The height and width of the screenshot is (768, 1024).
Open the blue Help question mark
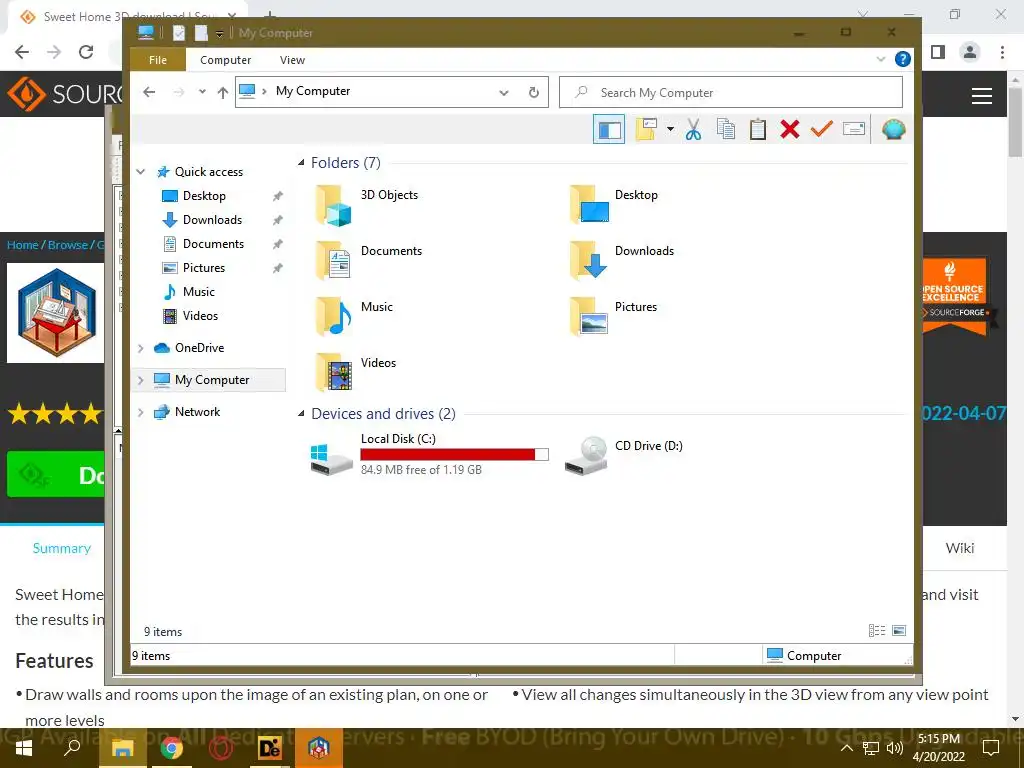point(903,59)
